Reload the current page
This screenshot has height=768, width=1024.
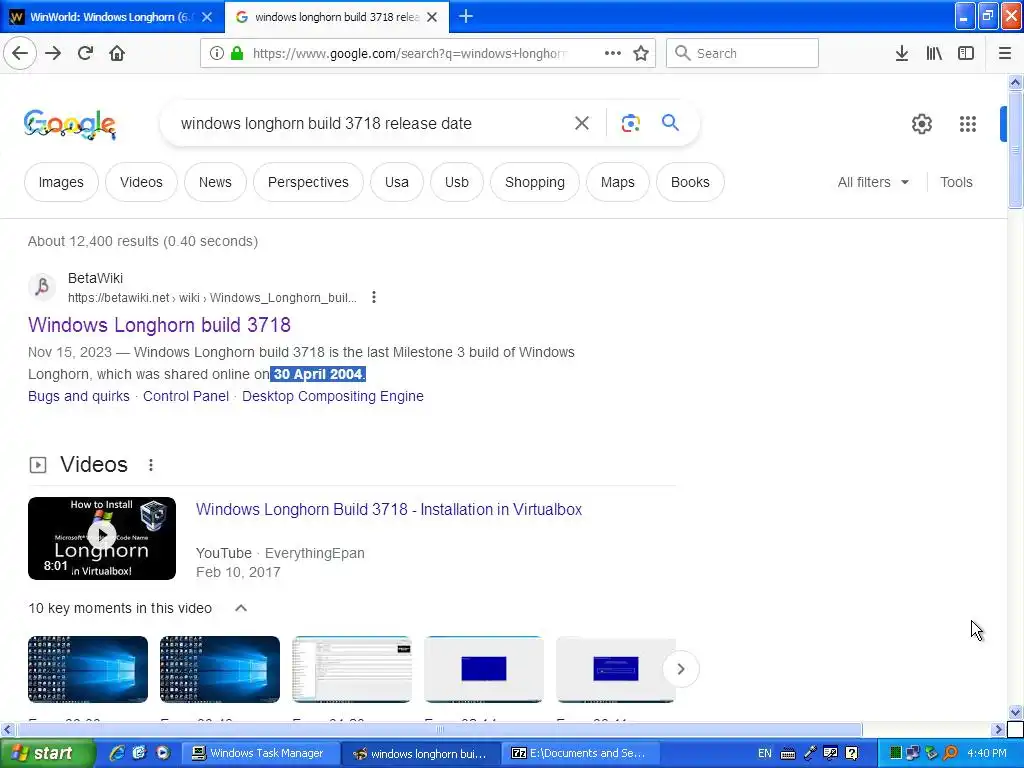click(x=85, y=53)
